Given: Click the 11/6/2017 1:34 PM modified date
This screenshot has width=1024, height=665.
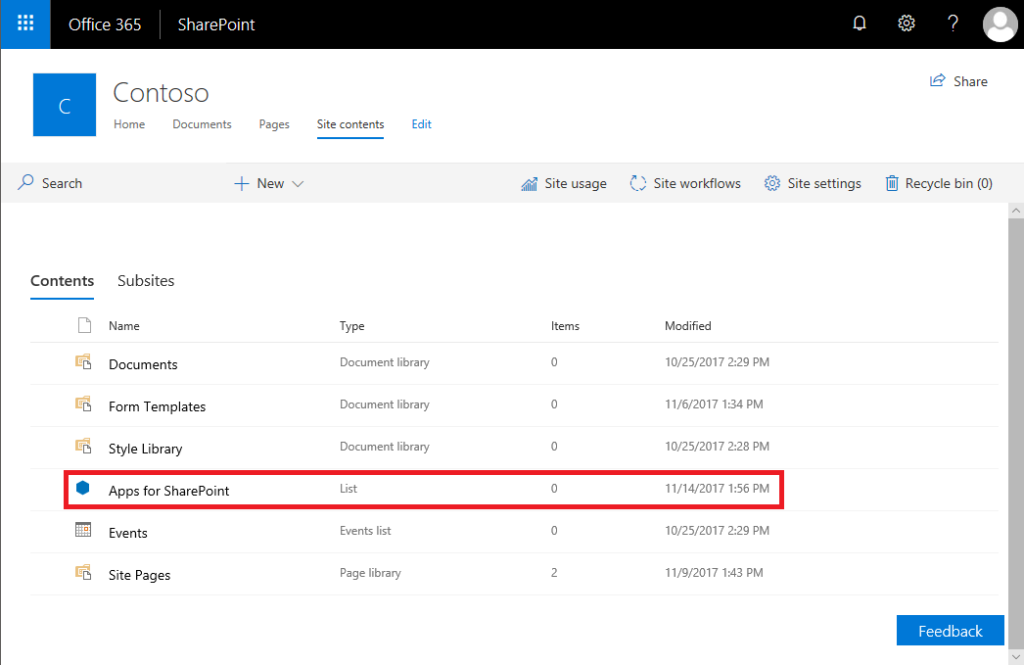Looking at the screenshot, I should click(x=714, y=404).
